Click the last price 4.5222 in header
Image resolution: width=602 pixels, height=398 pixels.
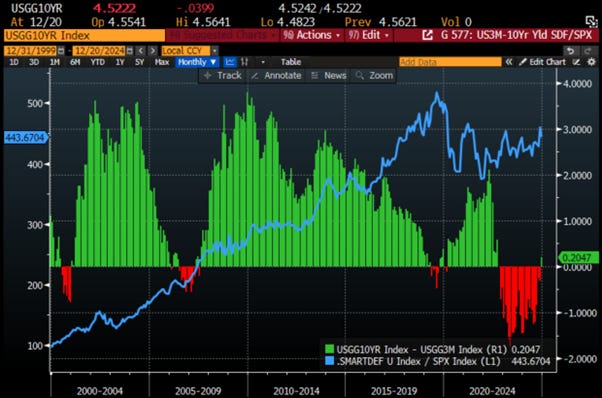click(x=114, y=8)
